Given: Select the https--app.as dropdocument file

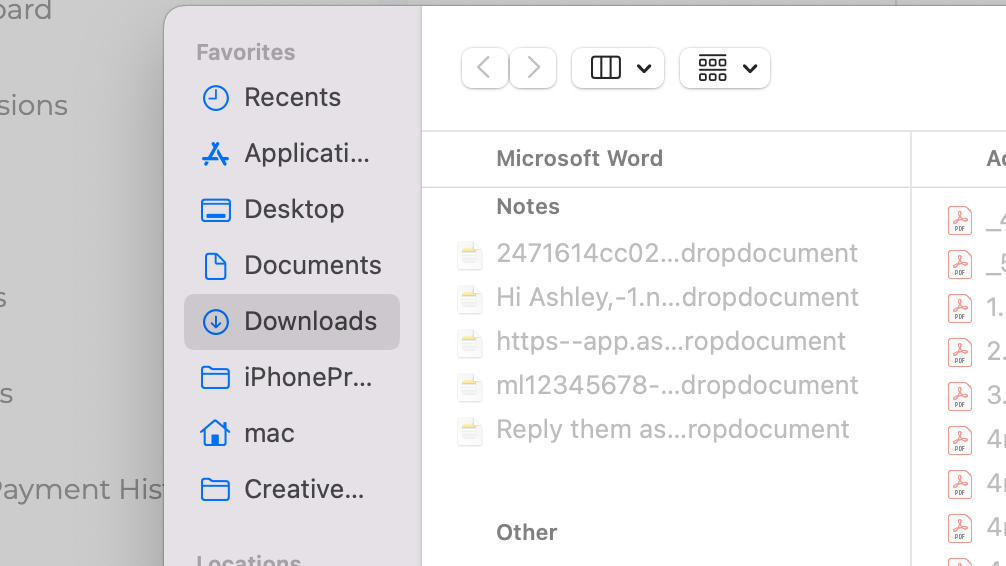Looking at the screenshot, I should [670, 341].
